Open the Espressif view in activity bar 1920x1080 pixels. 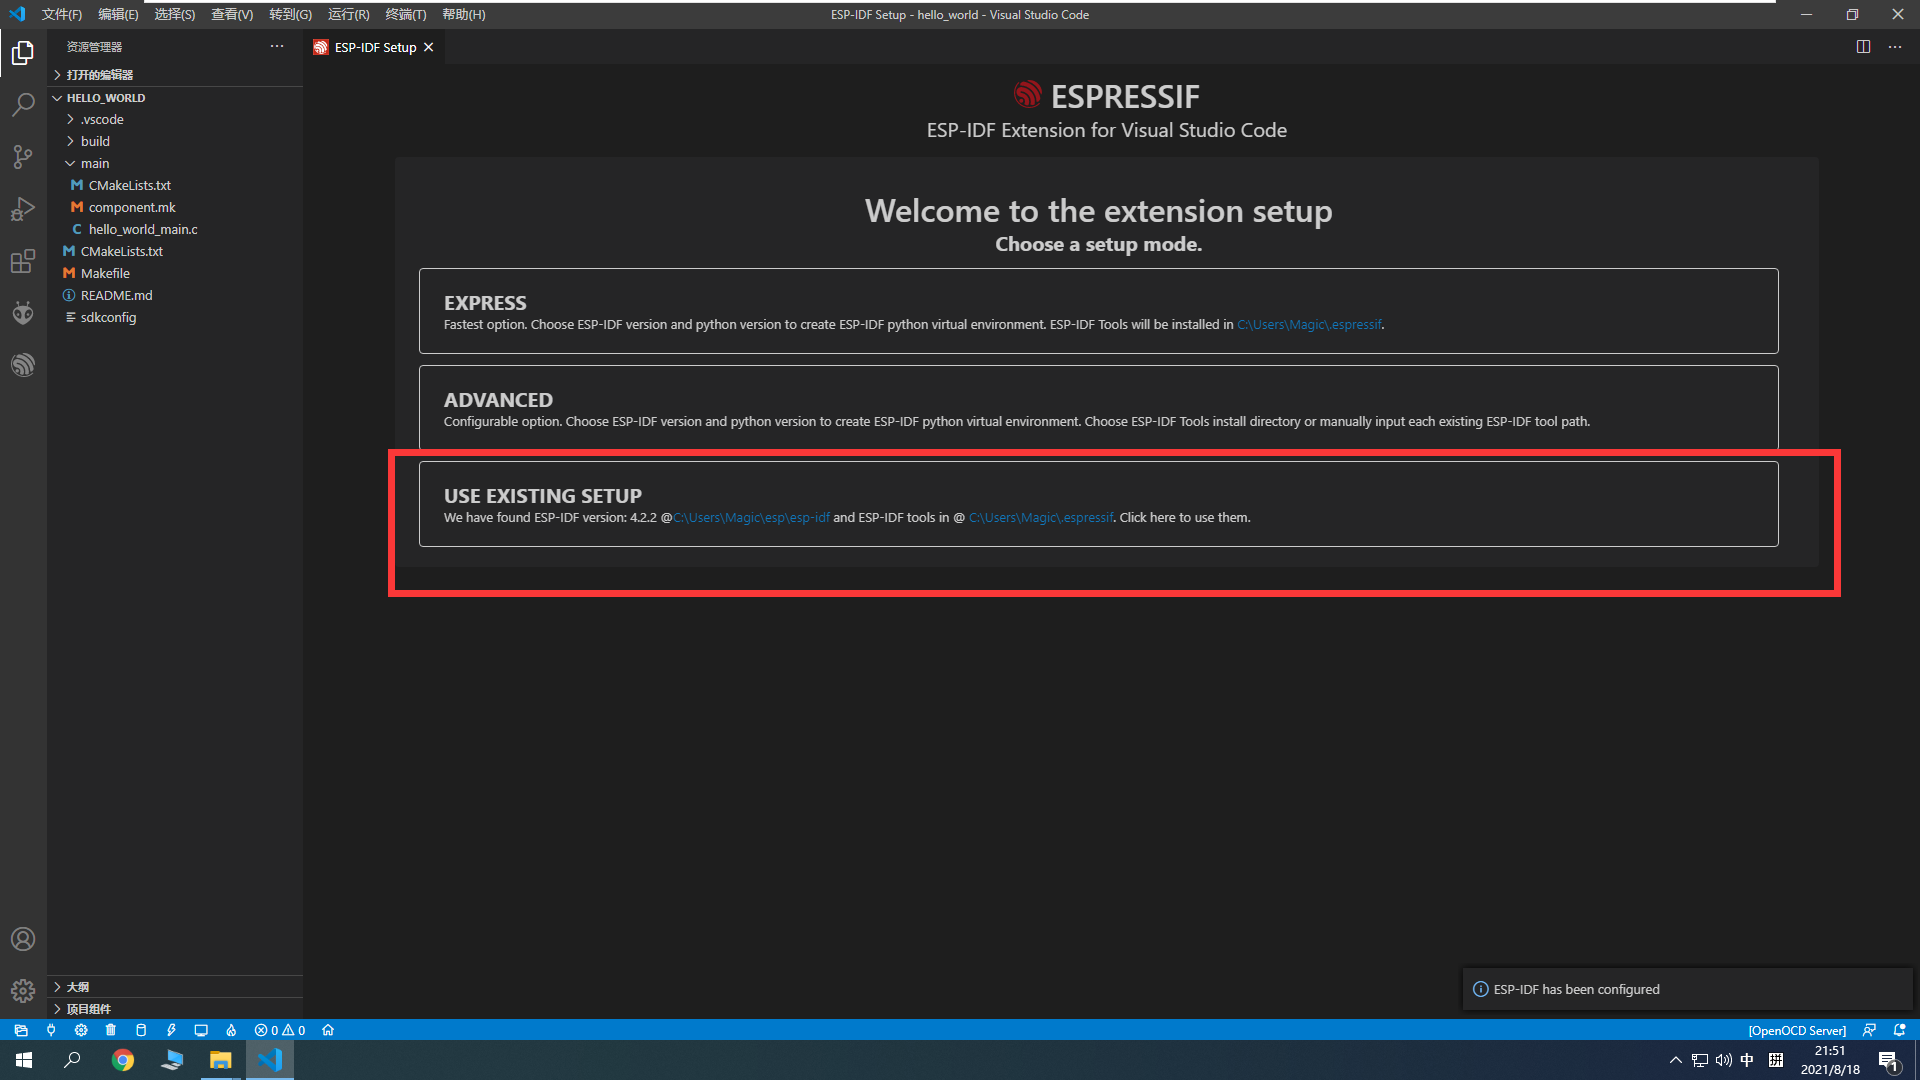pyautogui.click(x=23, y=365)
